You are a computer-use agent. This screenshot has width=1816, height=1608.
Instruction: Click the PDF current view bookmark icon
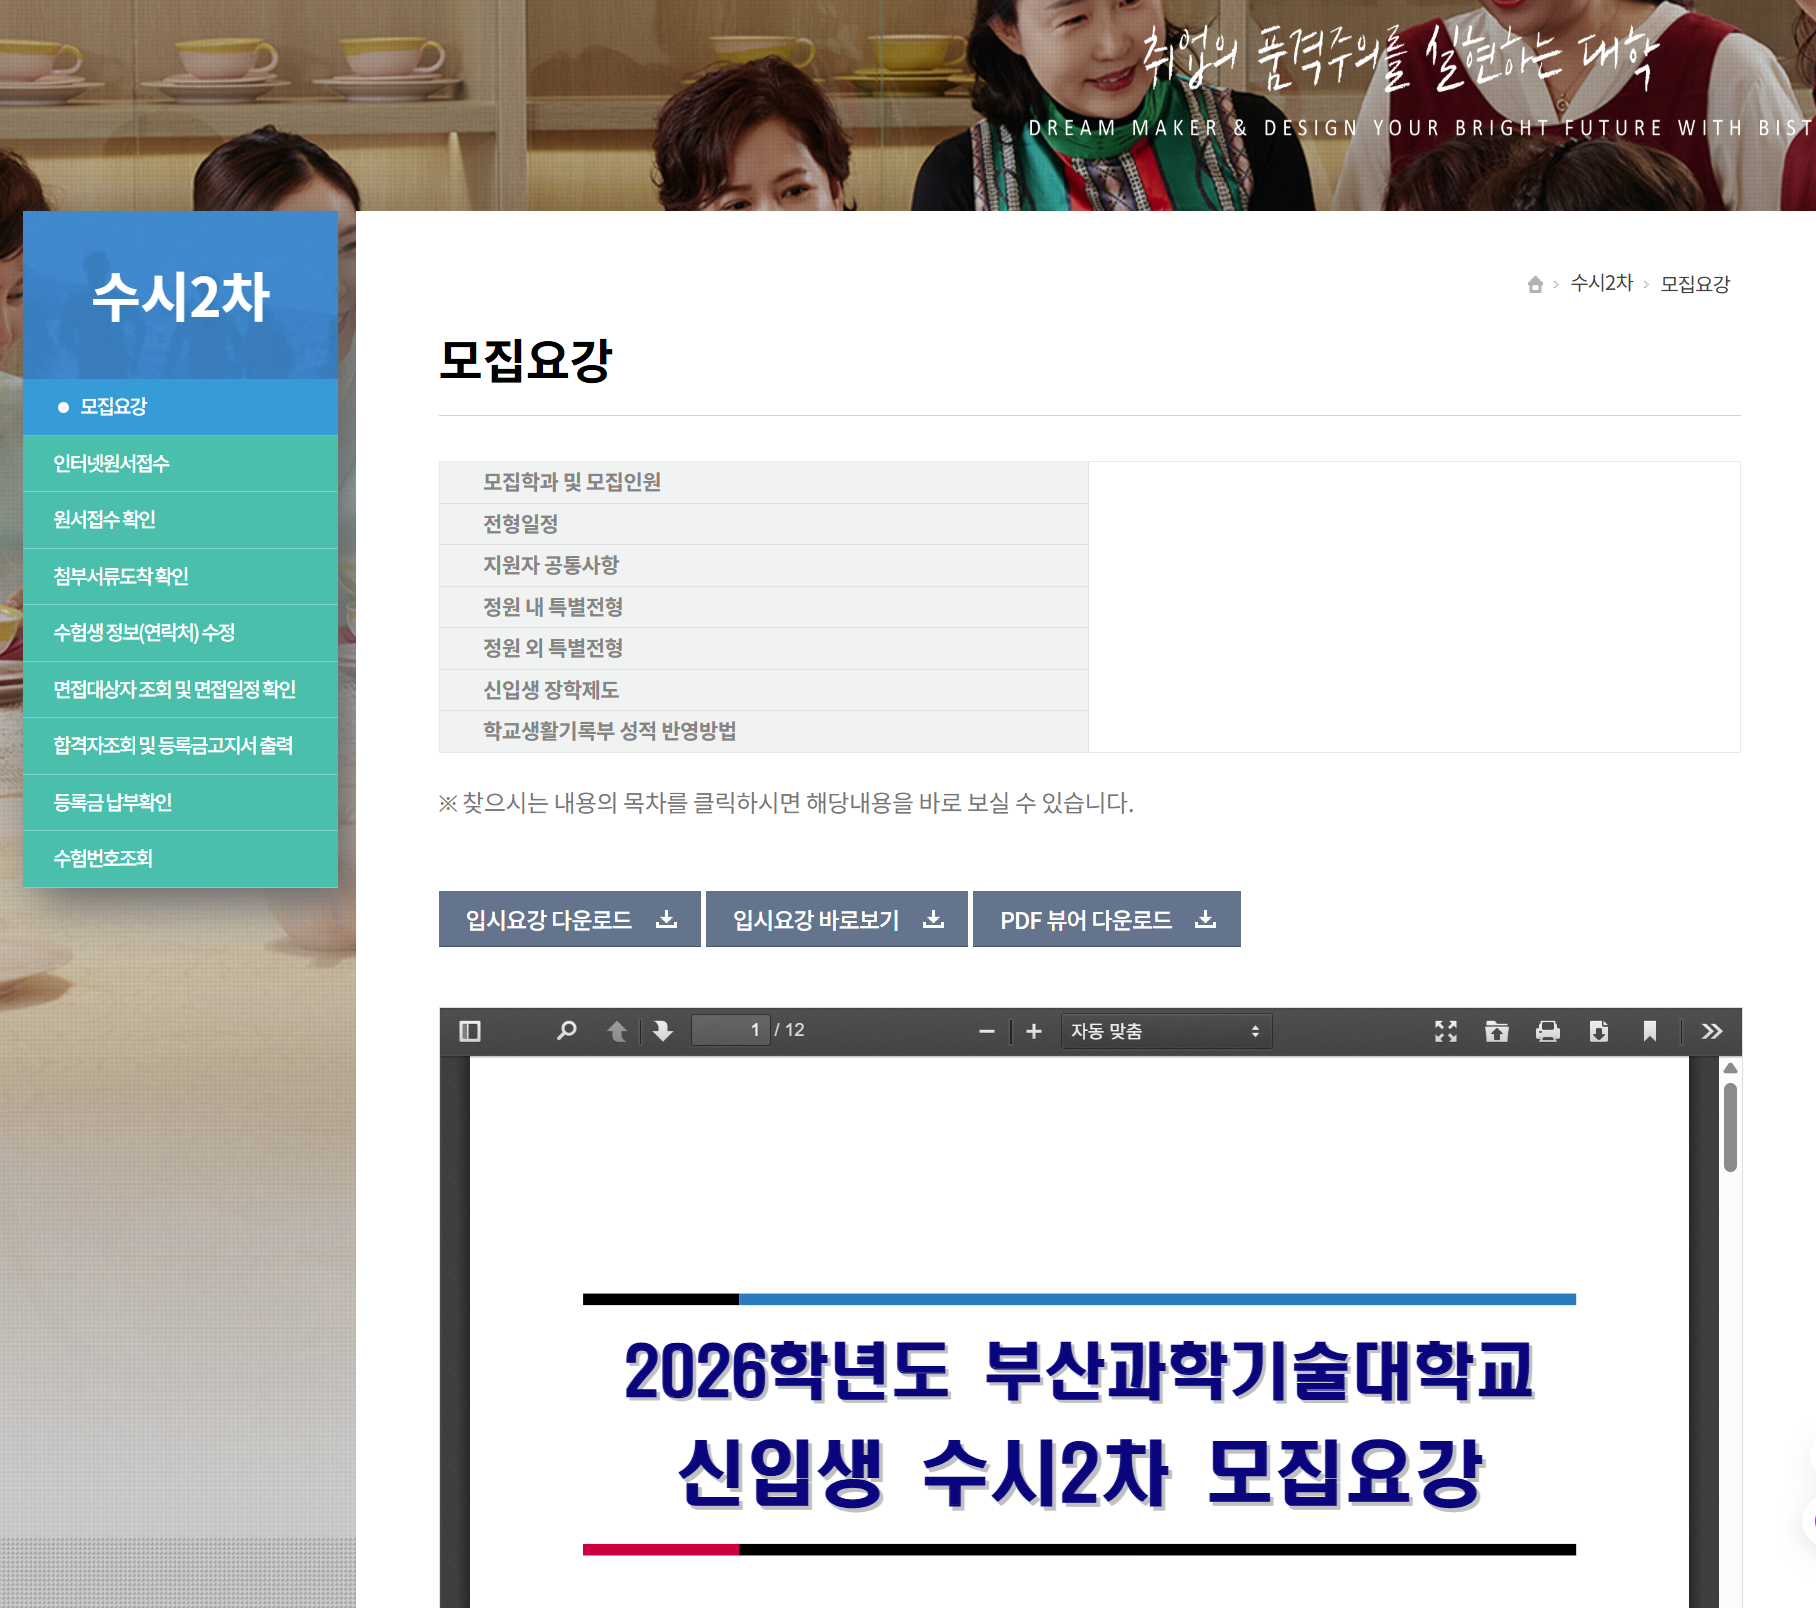point(1650,1031)
